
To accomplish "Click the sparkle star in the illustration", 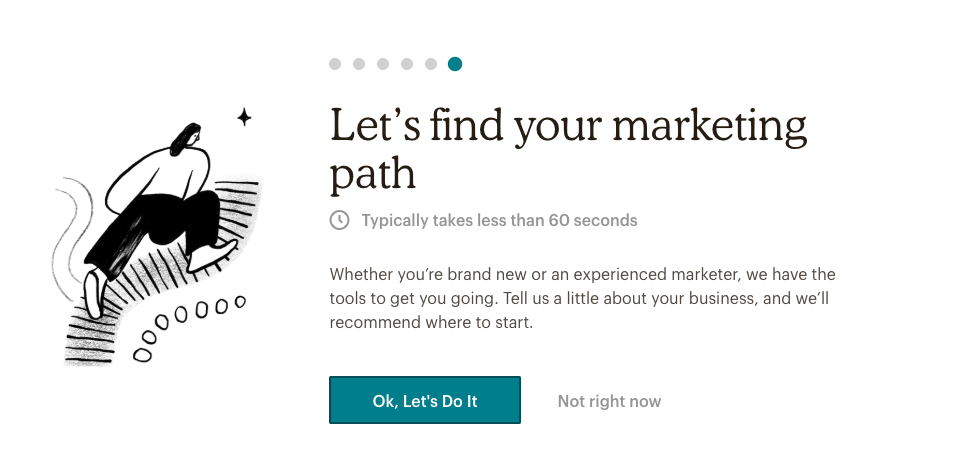I will tap(243, 118).
